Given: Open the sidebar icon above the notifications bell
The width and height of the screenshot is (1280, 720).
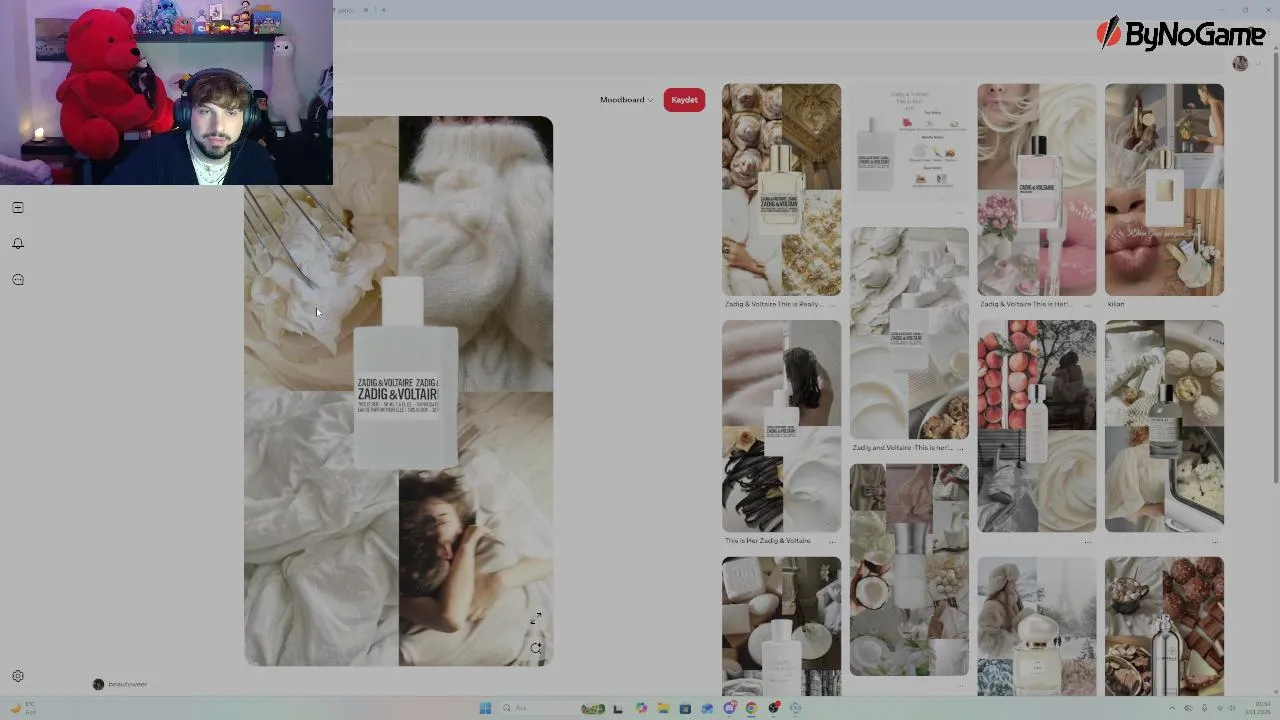Looking at the screenshot, I should pos(18,207).
